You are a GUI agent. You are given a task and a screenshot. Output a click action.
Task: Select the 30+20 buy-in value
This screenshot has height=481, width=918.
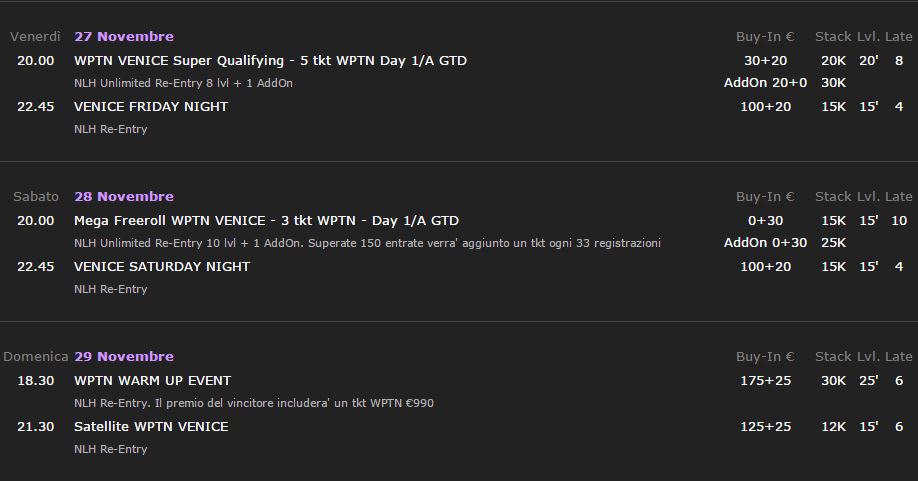coord(765,60)
